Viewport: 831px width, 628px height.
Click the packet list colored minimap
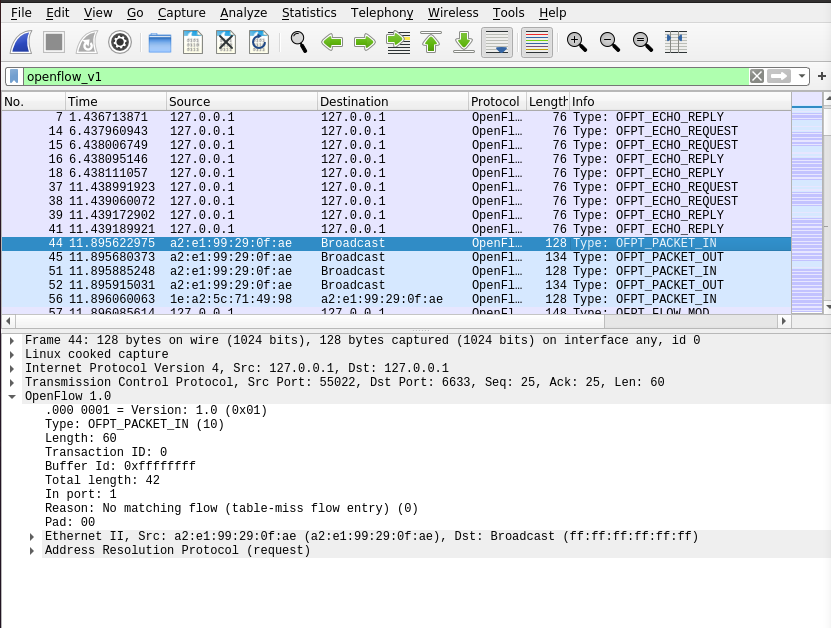tap(807, 203)
